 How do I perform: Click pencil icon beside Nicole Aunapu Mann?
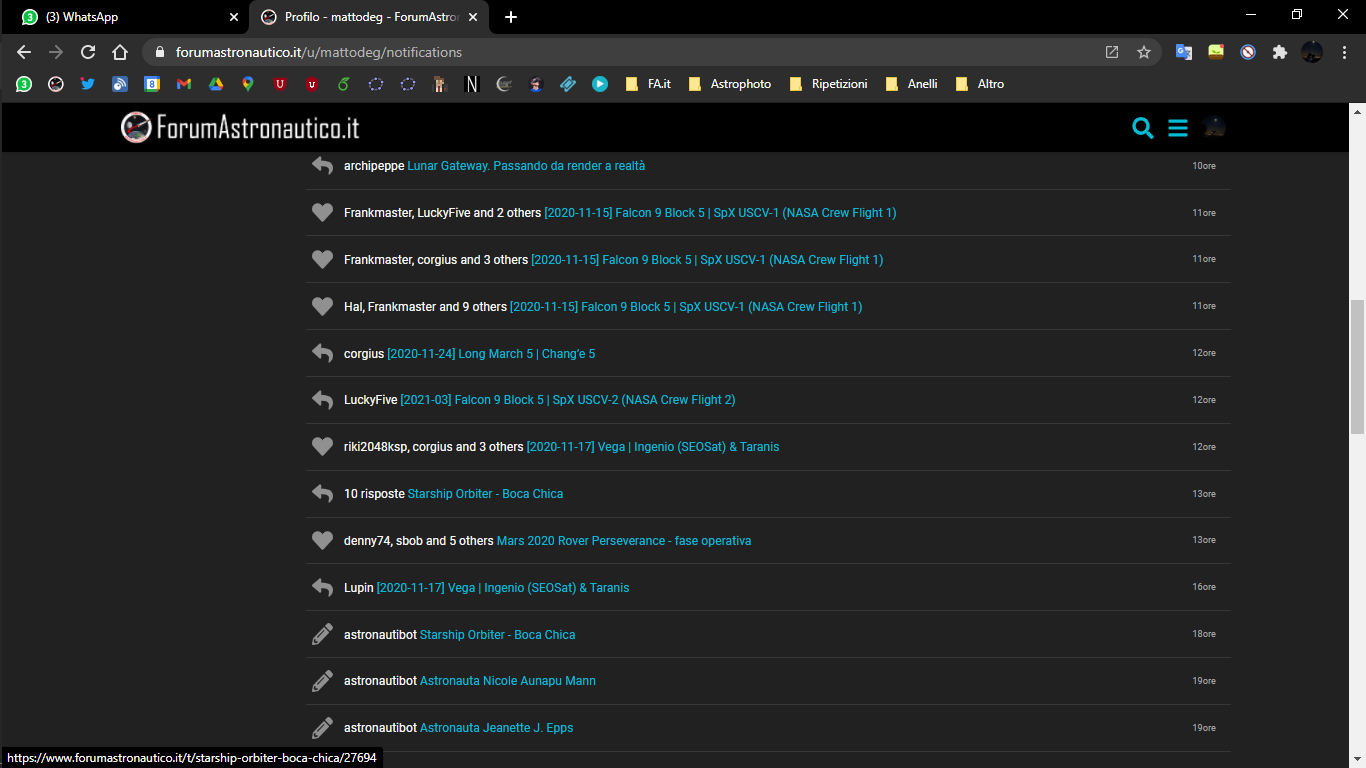[322, 681]
